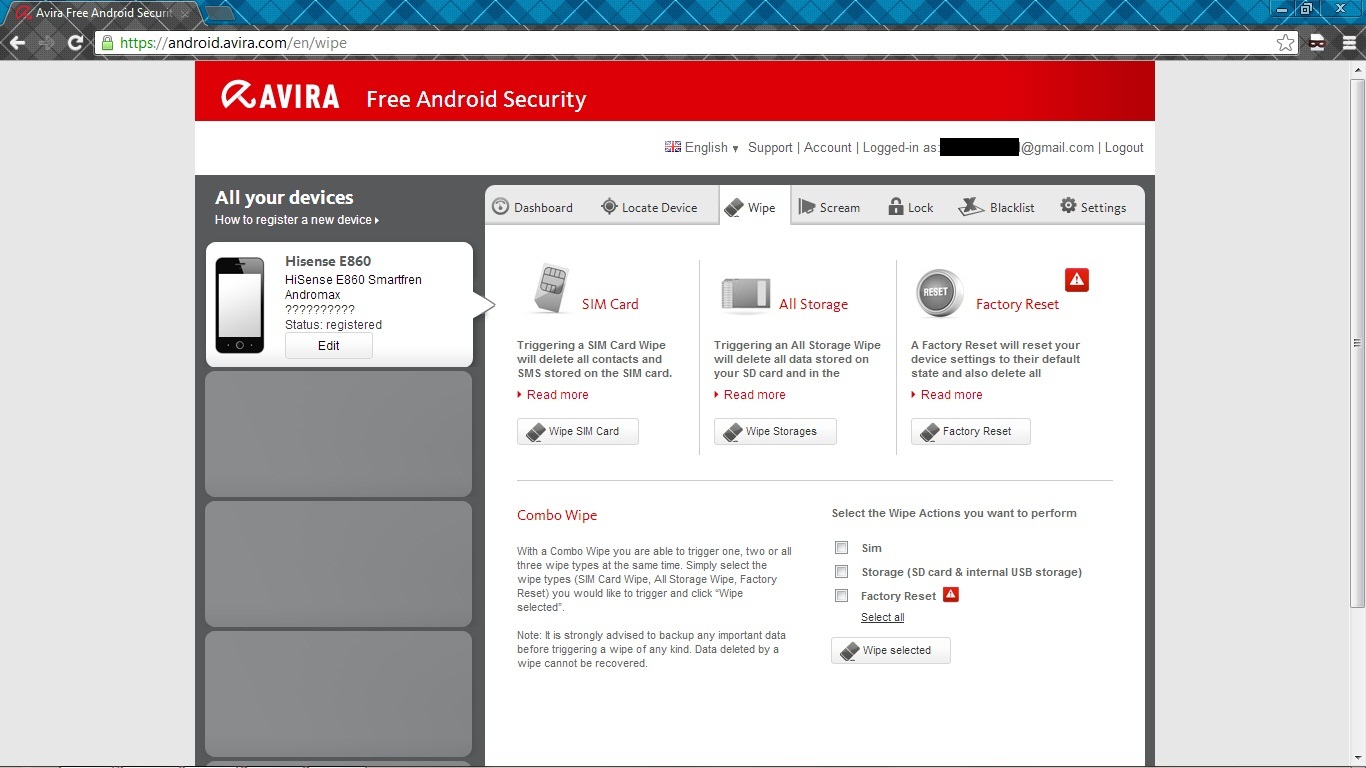
Task: Expand Read more under All Storage
Action: [750, 395]
